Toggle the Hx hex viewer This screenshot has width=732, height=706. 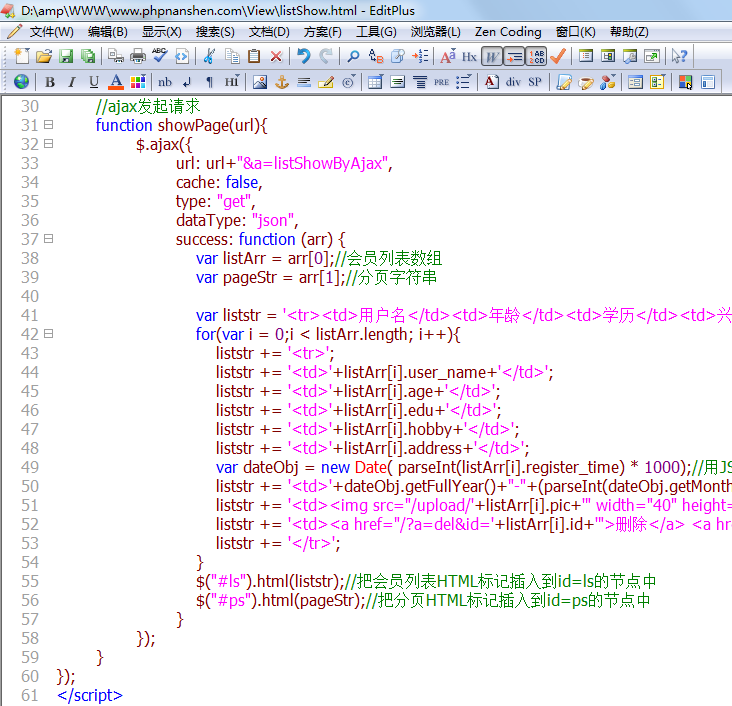[469, 56]
